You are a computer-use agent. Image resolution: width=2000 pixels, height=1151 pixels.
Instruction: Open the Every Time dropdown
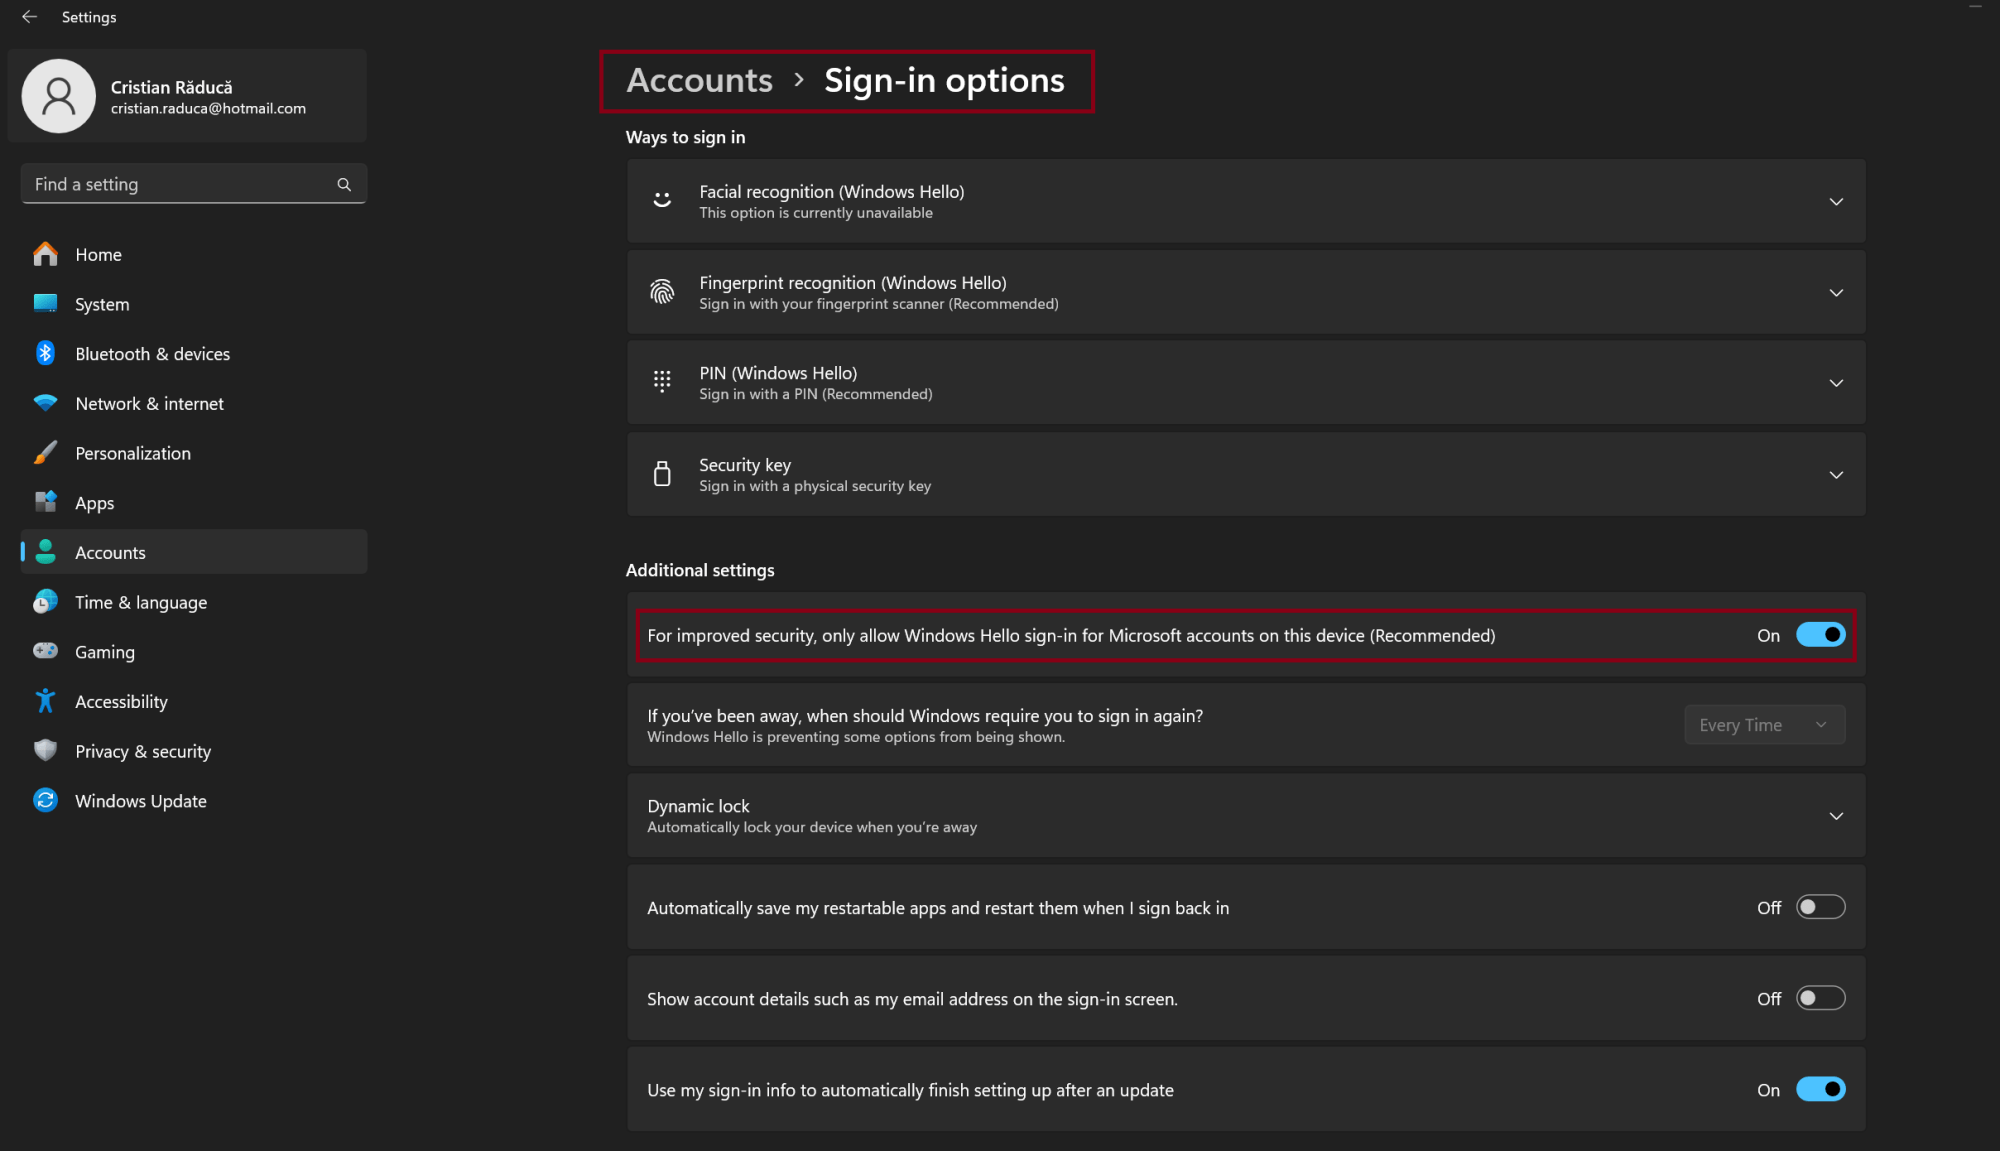tap(1764, 726)
